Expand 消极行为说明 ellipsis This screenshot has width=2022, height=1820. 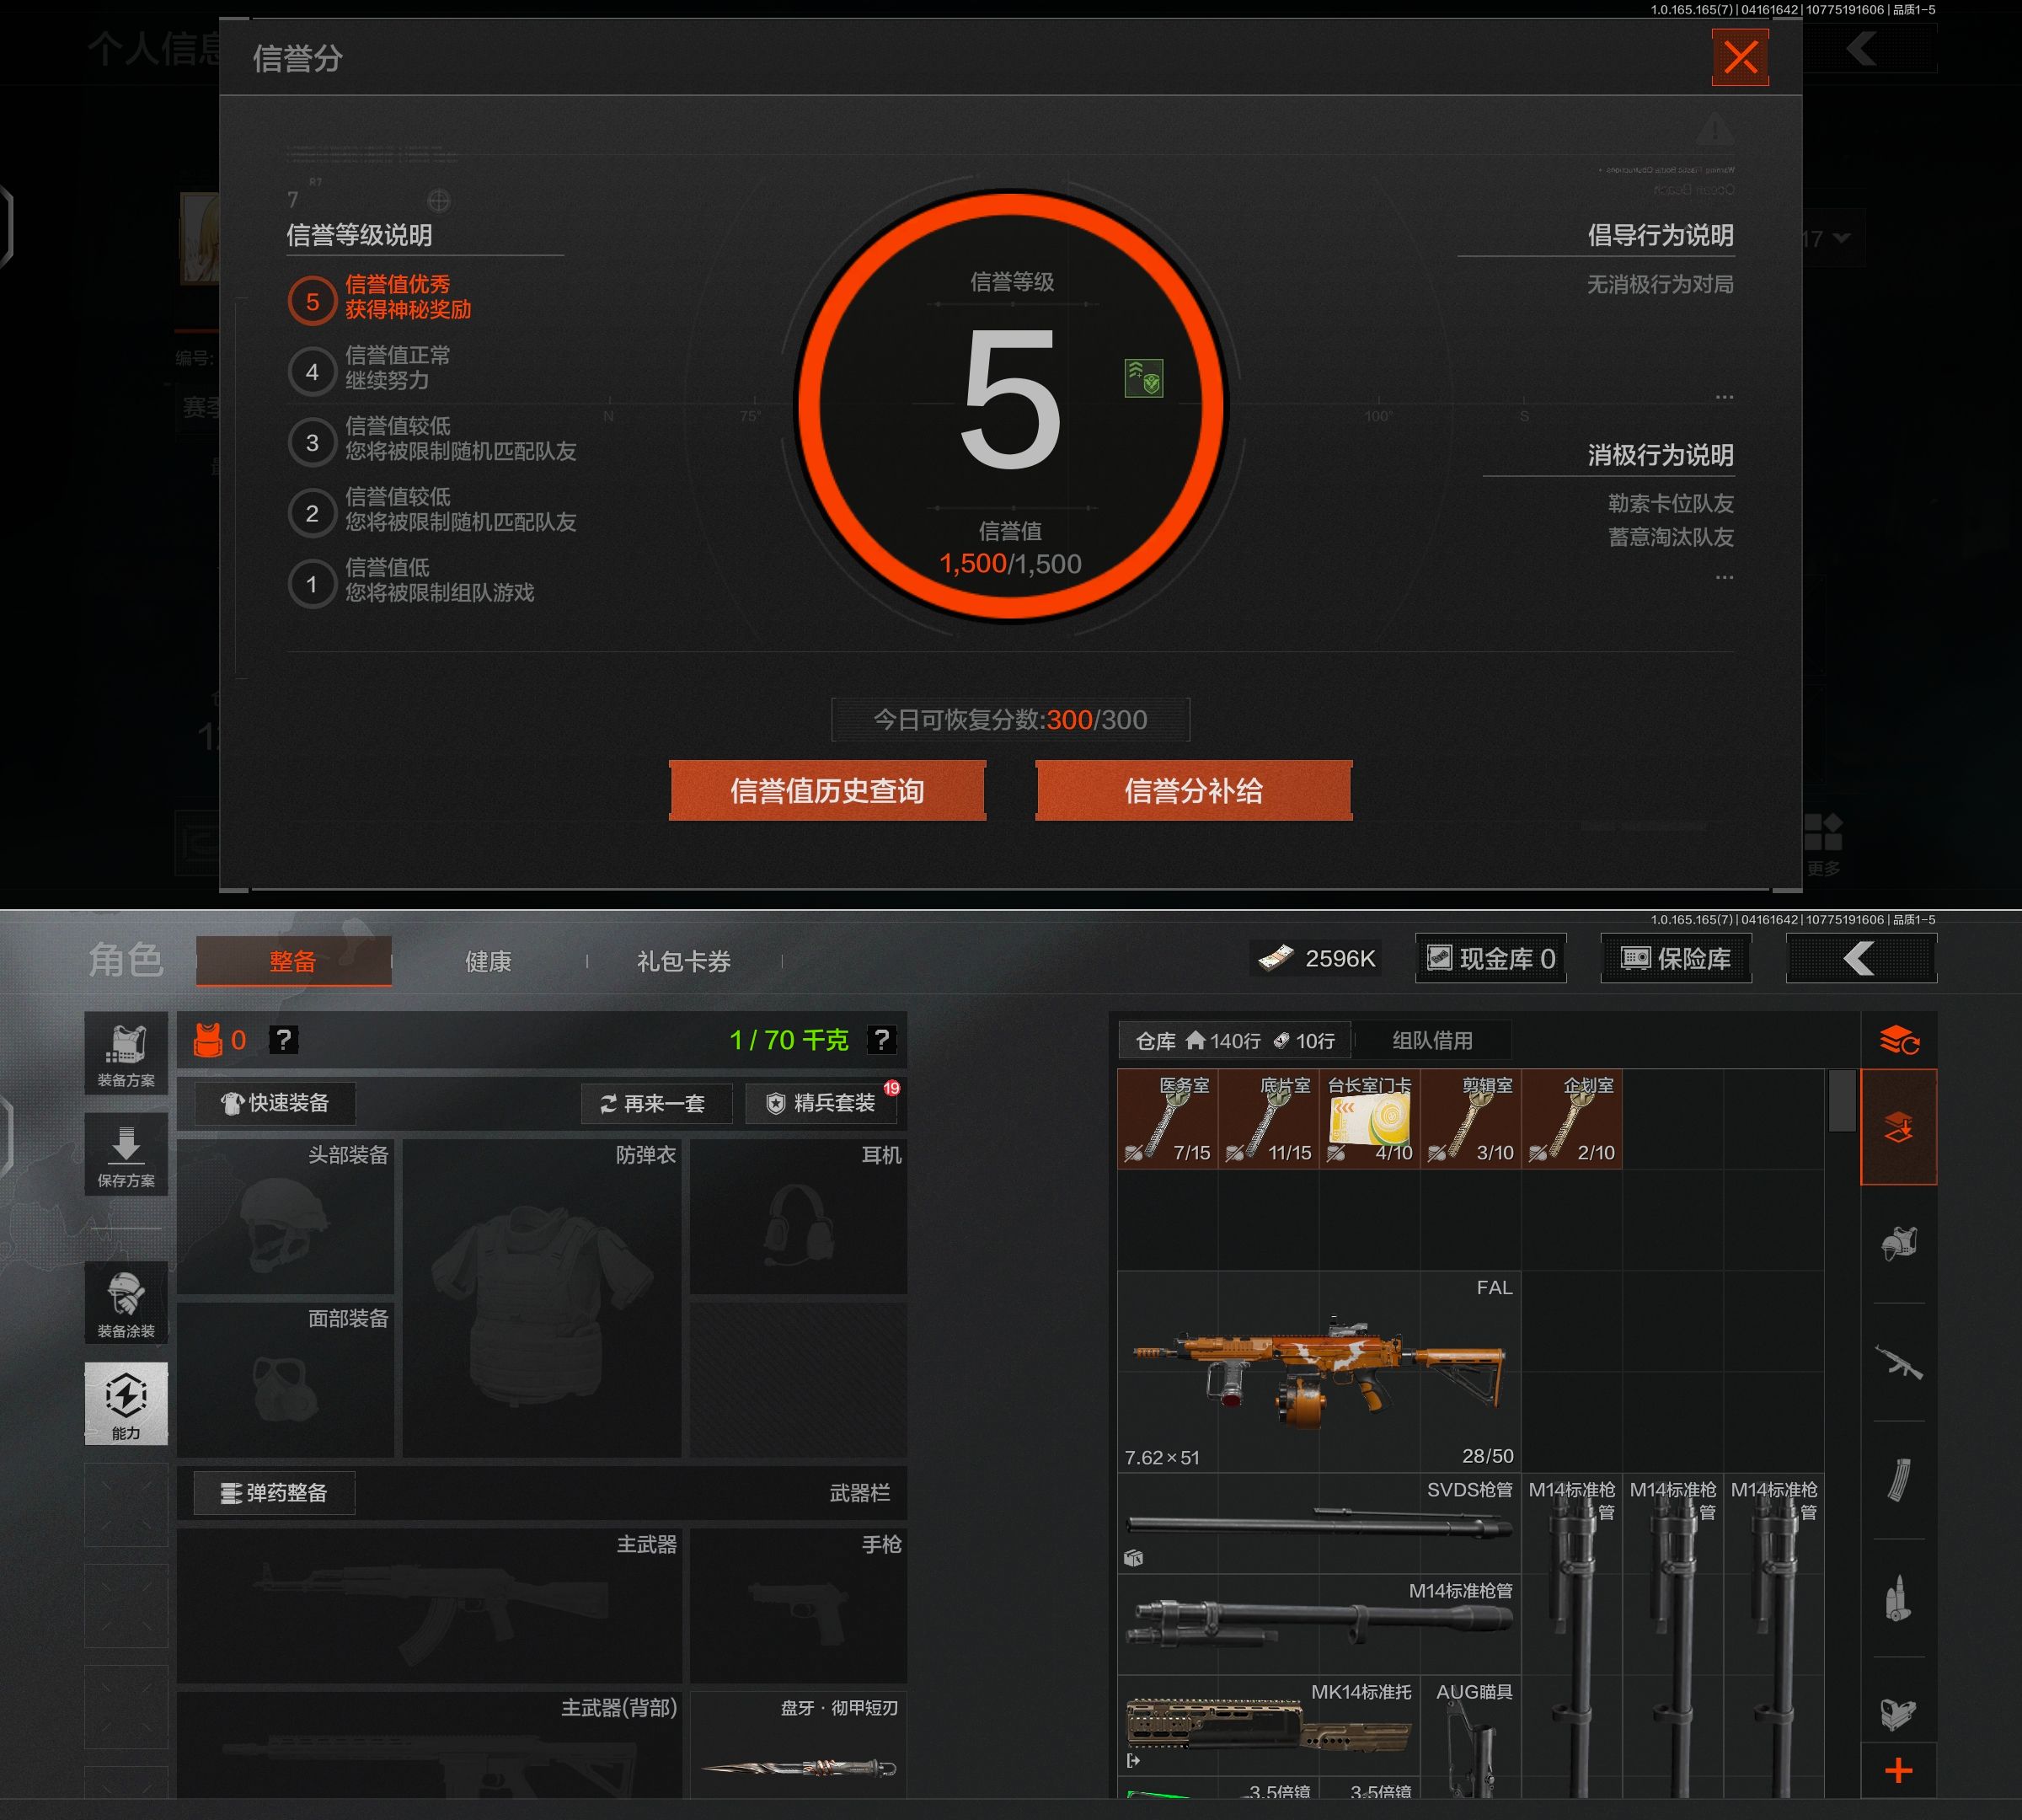[1724, 577]
